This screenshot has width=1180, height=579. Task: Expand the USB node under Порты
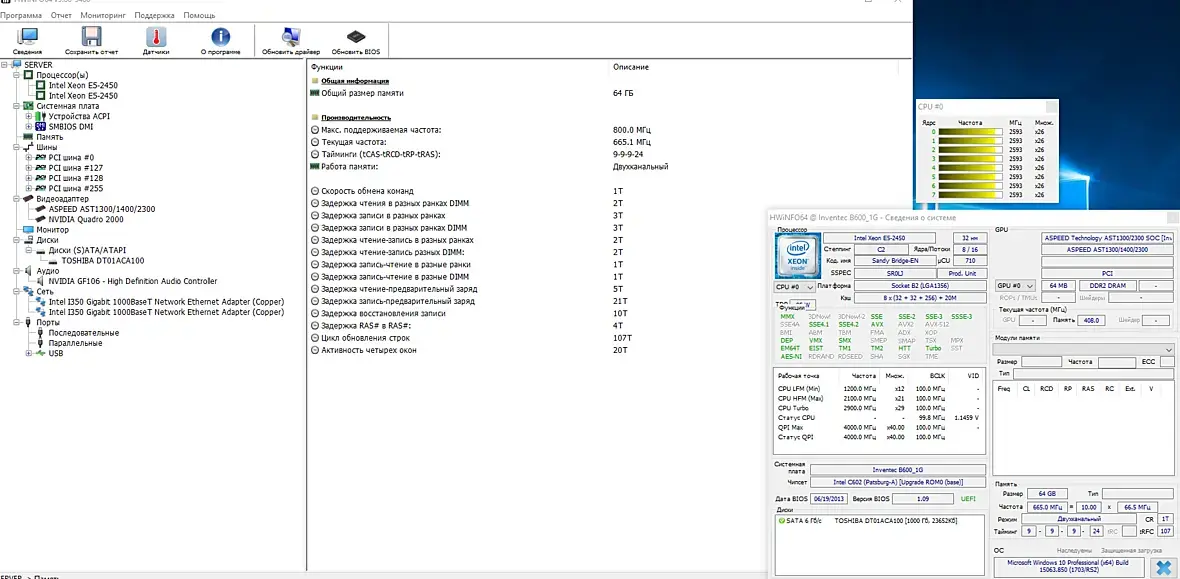click(x=29, y=353)
